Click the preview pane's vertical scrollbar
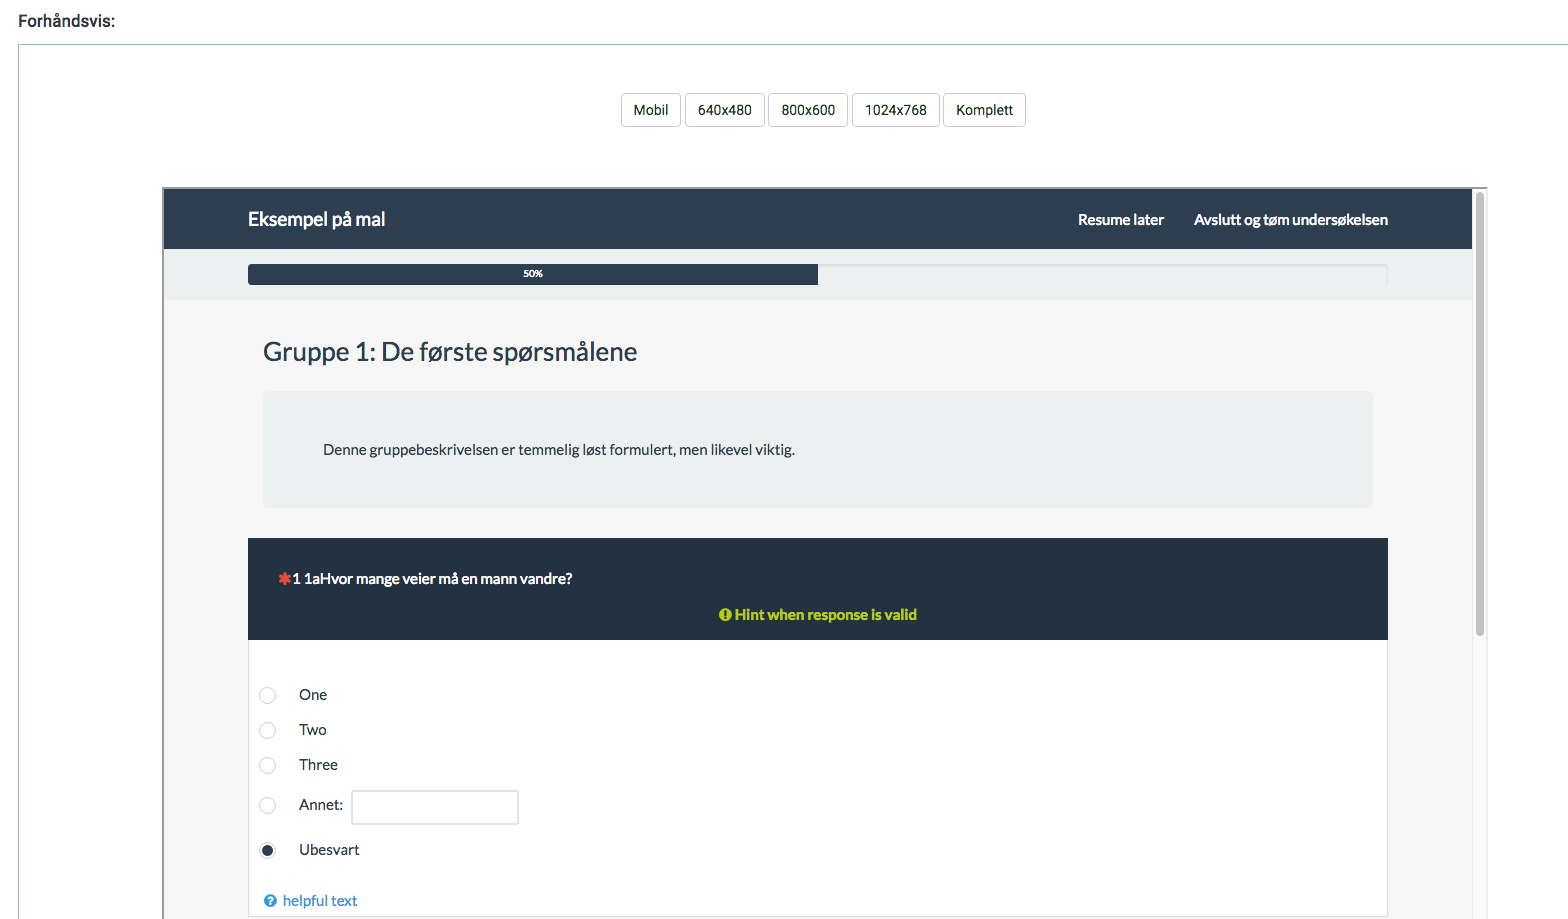 (1480, 412)
